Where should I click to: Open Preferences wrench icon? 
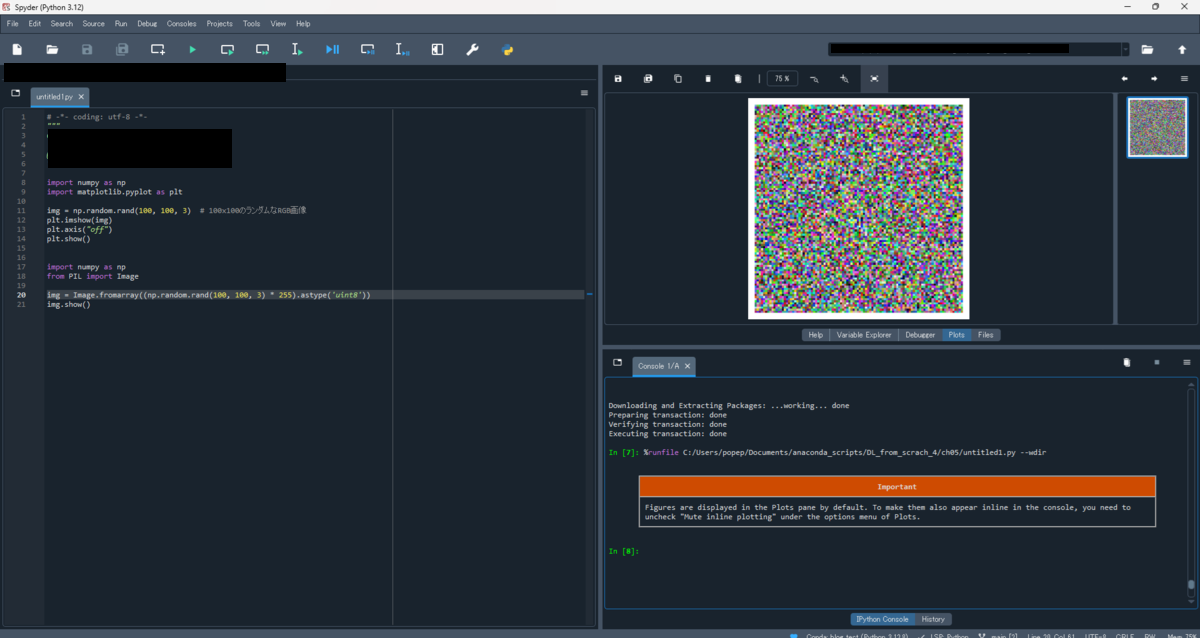click(x=472, y=49)
